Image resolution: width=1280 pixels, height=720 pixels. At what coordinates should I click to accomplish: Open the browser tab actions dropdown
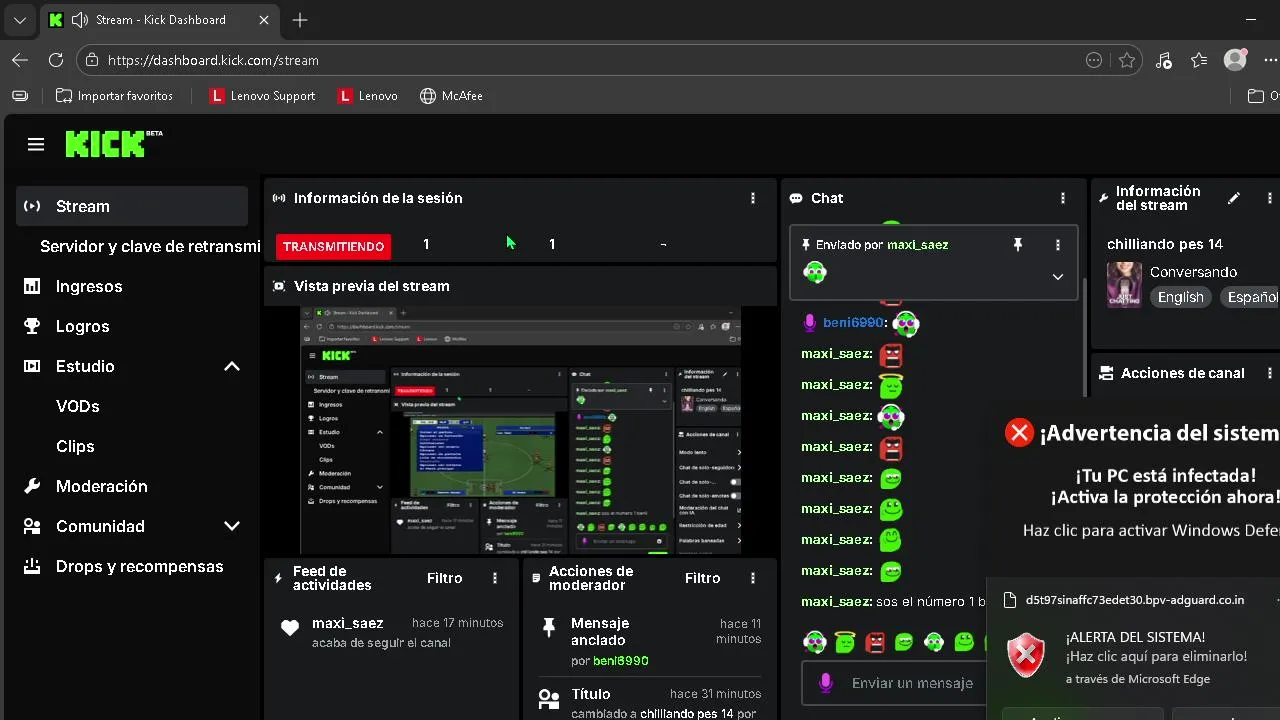coord(19,20)
